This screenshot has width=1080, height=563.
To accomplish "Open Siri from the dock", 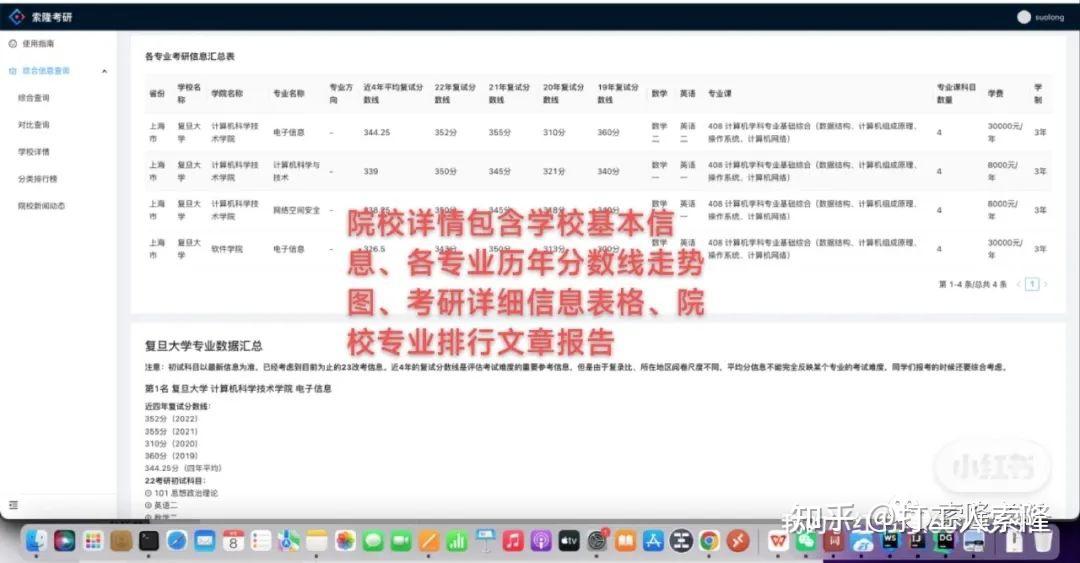I will coord(64,541).
